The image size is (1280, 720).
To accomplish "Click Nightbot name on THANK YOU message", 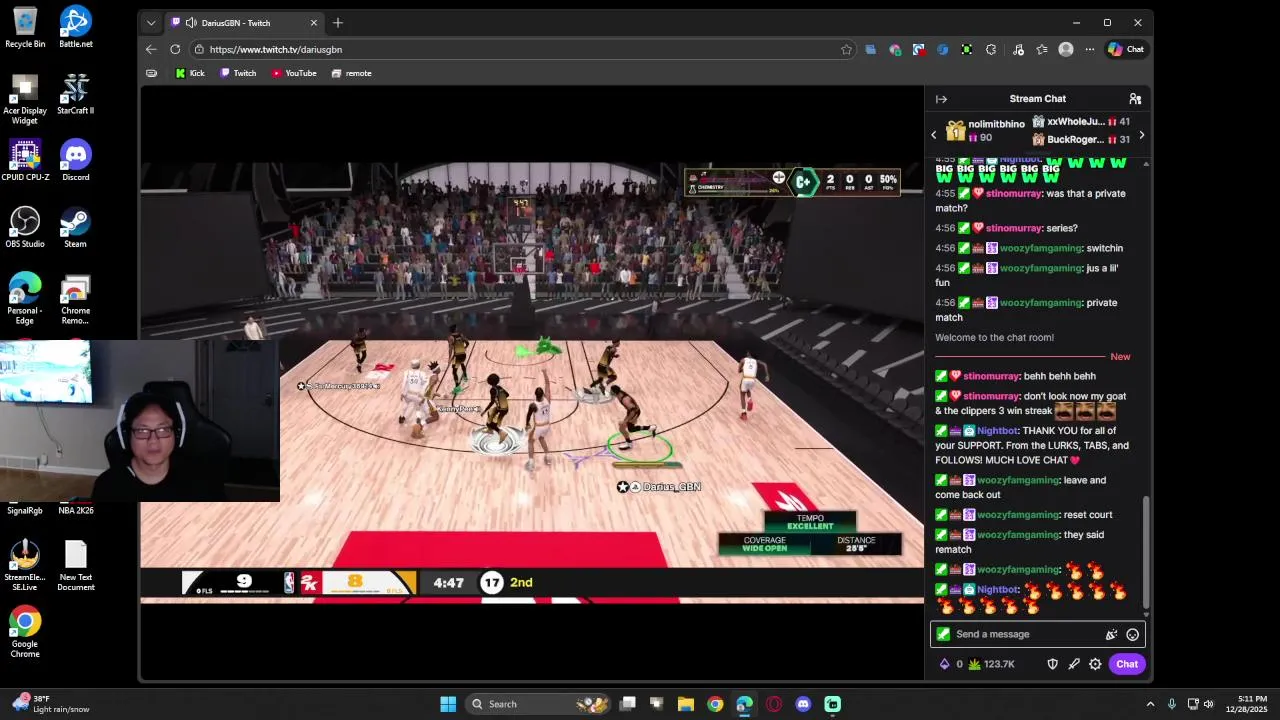I will pos(997,431).
